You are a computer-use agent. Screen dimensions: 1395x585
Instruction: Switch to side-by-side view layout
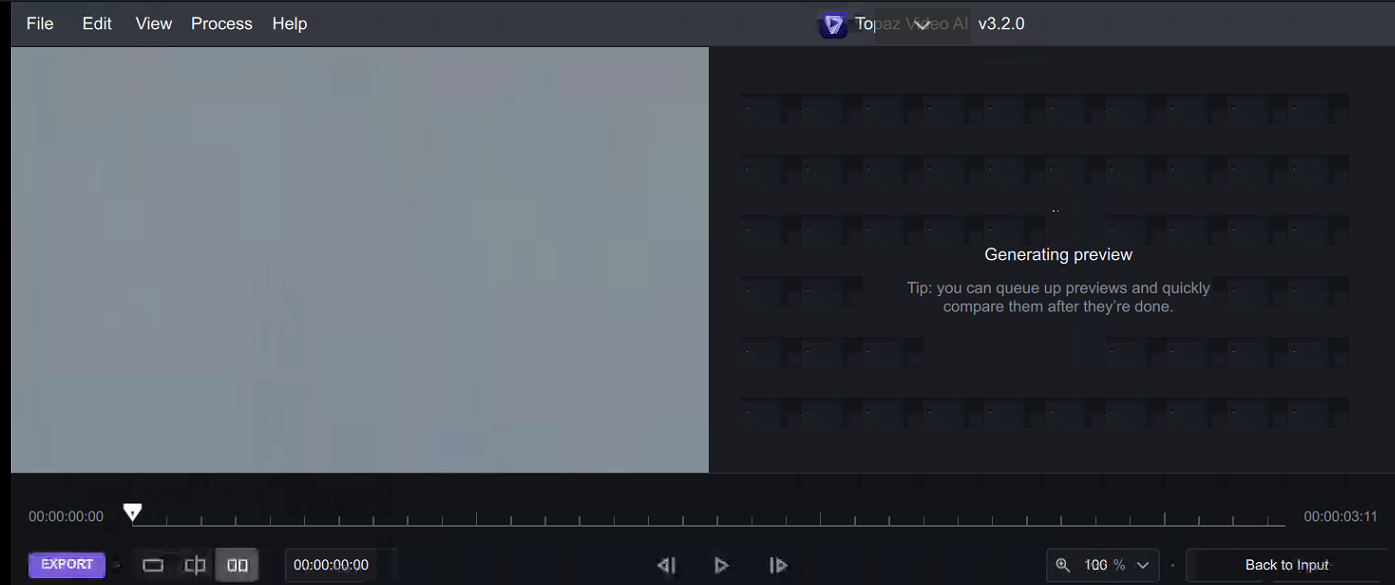pyautogui.click(x=237, y=565)
